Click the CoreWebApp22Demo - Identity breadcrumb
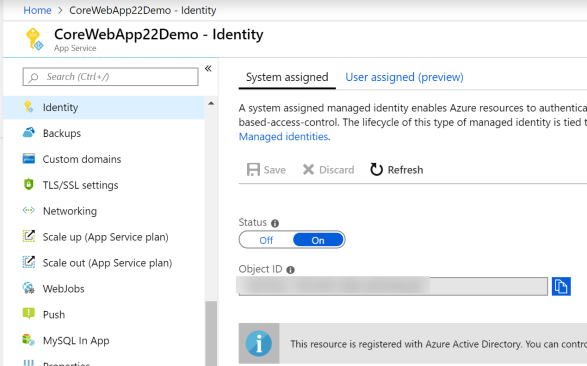587x366 pixels. click(143, 10)
